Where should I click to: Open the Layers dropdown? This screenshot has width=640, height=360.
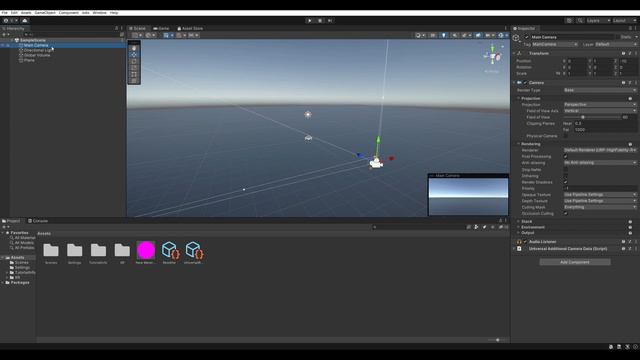[598, 20]
